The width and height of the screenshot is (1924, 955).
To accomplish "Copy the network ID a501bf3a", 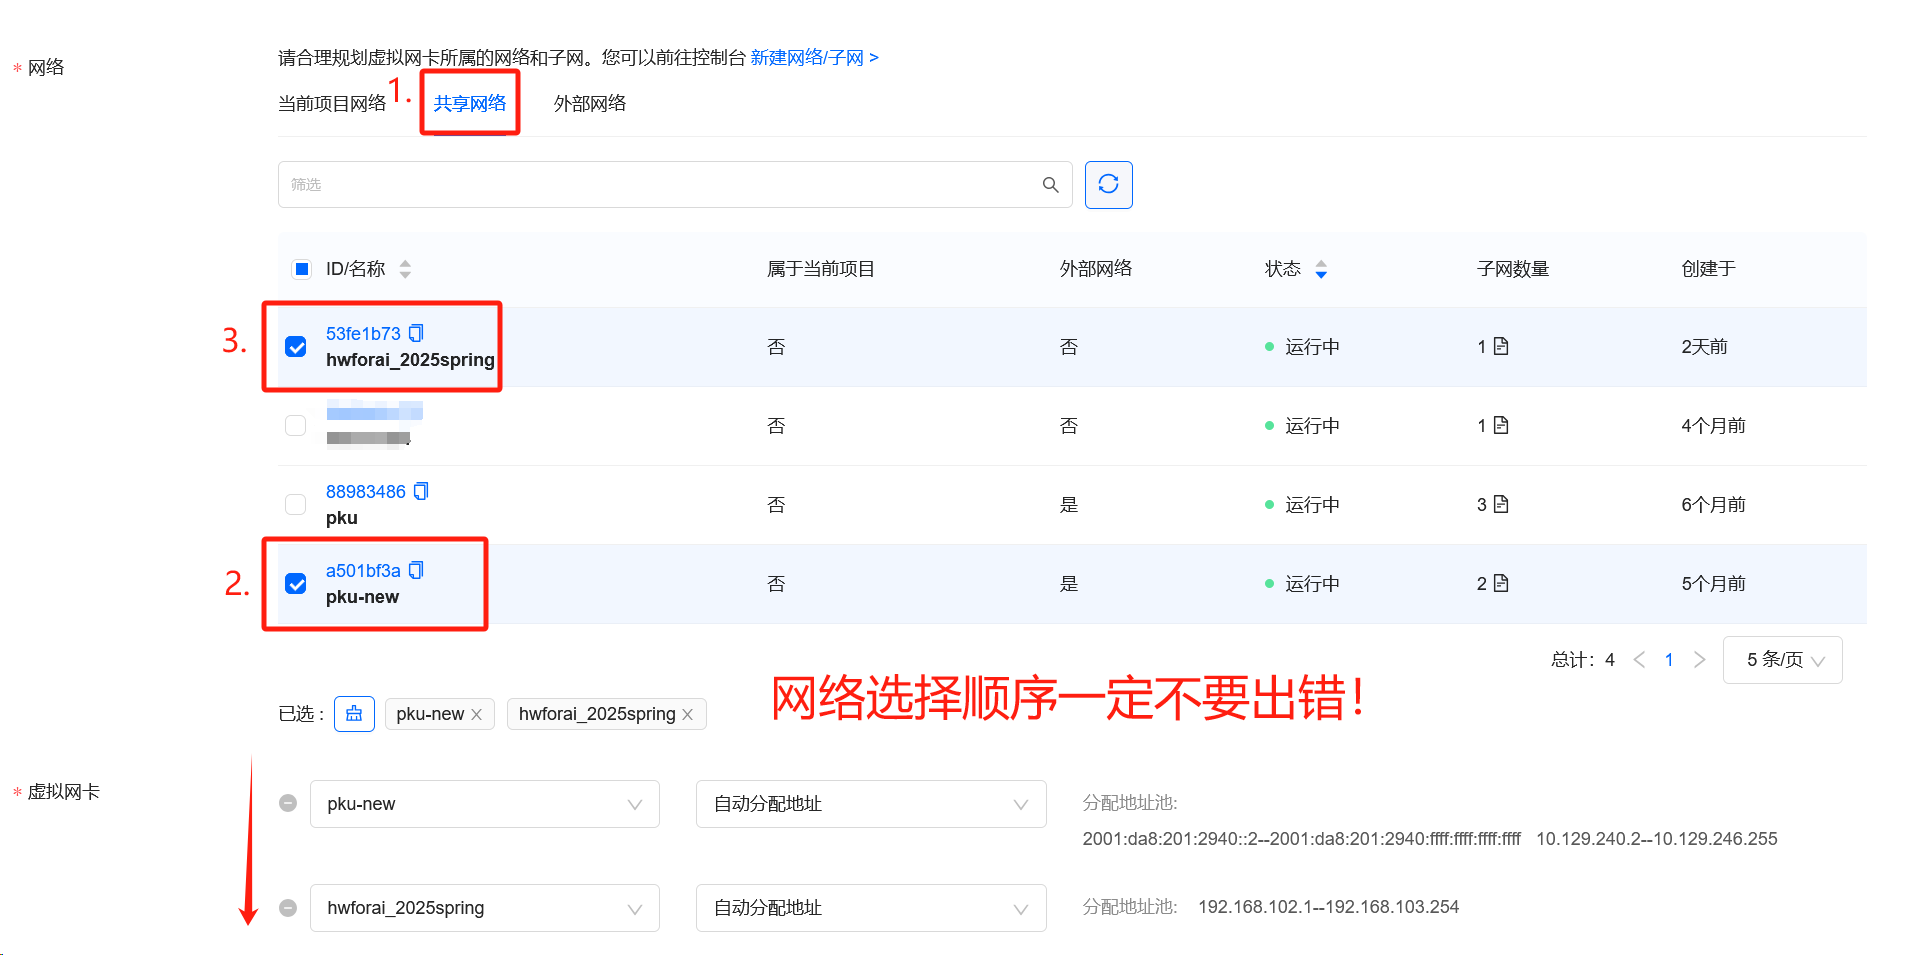I will pos(416,570).
